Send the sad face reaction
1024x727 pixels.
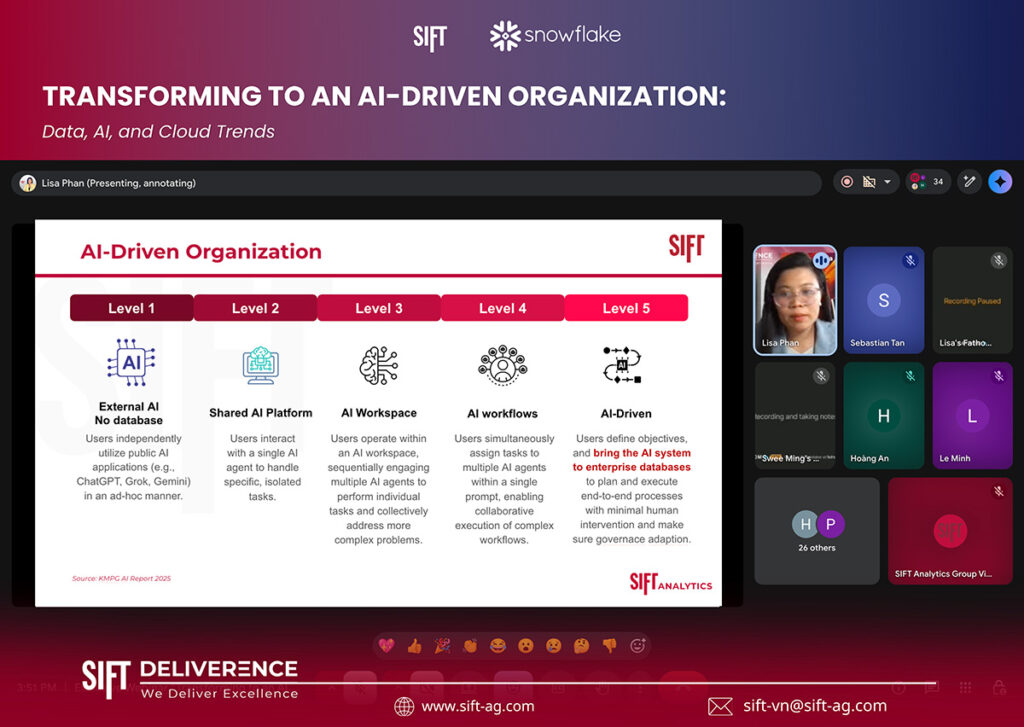tap(554, 646)
